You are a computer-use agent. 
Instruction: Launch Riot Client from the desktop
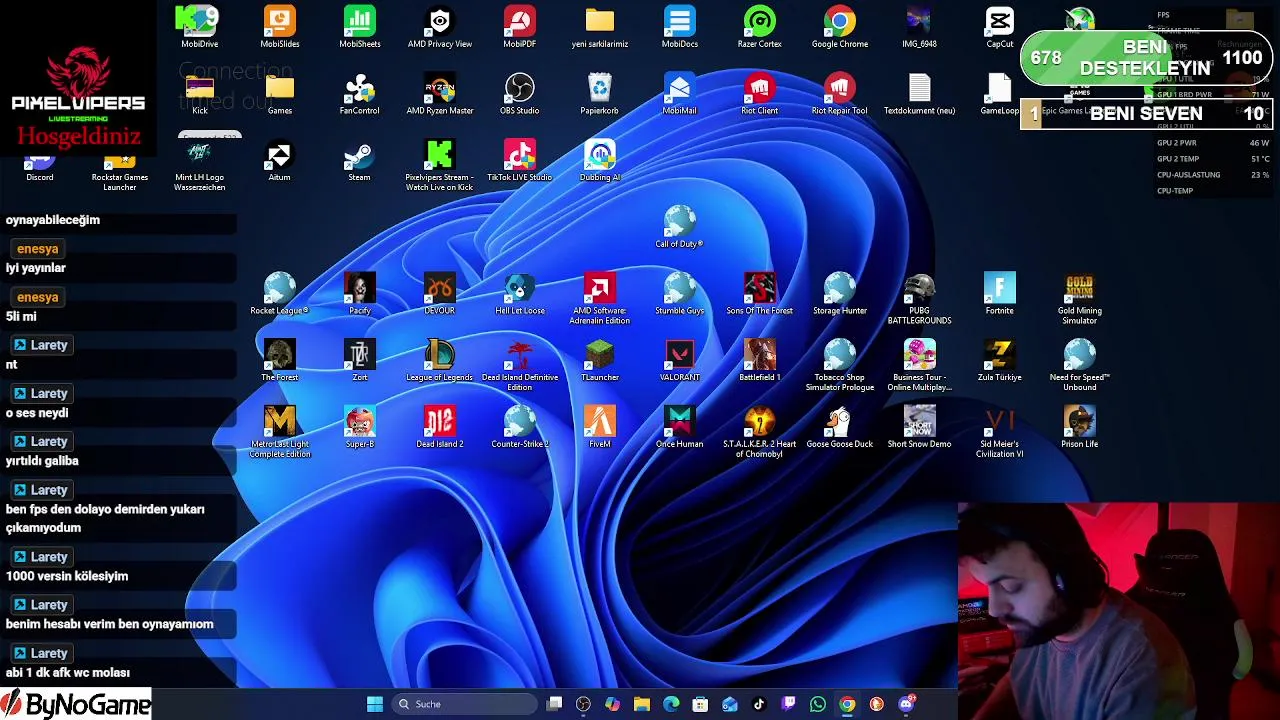click(x=760, y=94)
